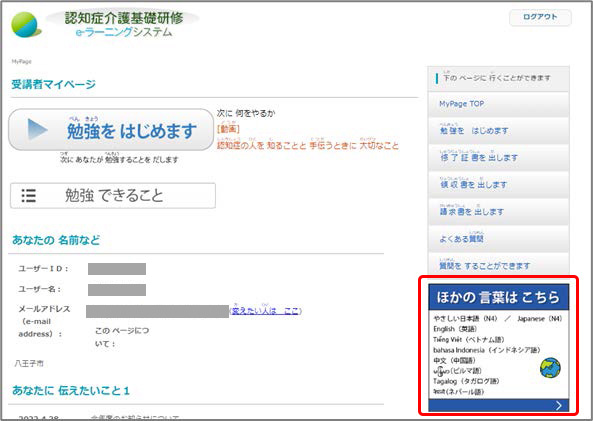This screenshot has width=593, height=421.
Task: Click the 八王子市 text
Action: click(x=29, y=364)
